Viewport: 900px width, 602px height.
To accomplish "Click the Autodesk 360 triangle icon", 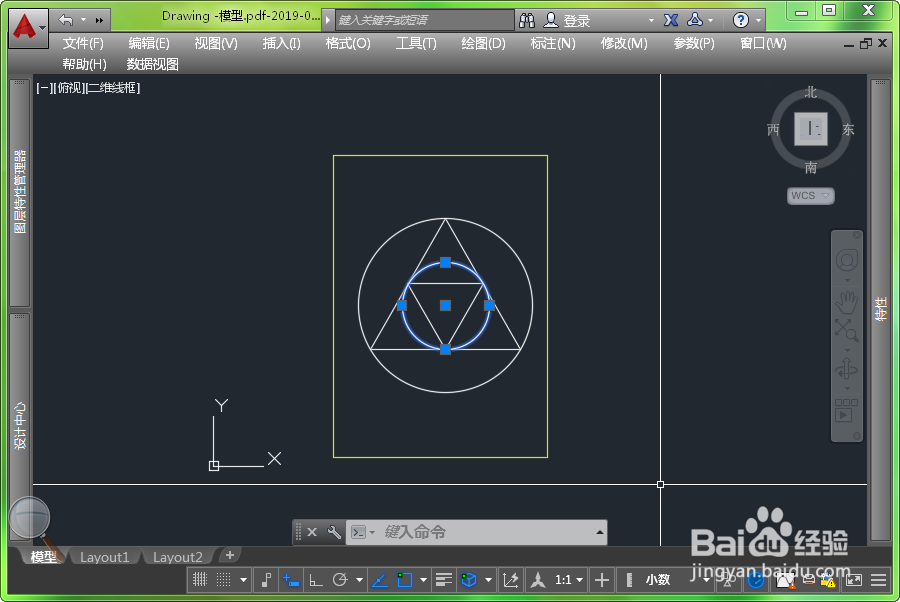I will pyautogui.click(x=695, y=20).
